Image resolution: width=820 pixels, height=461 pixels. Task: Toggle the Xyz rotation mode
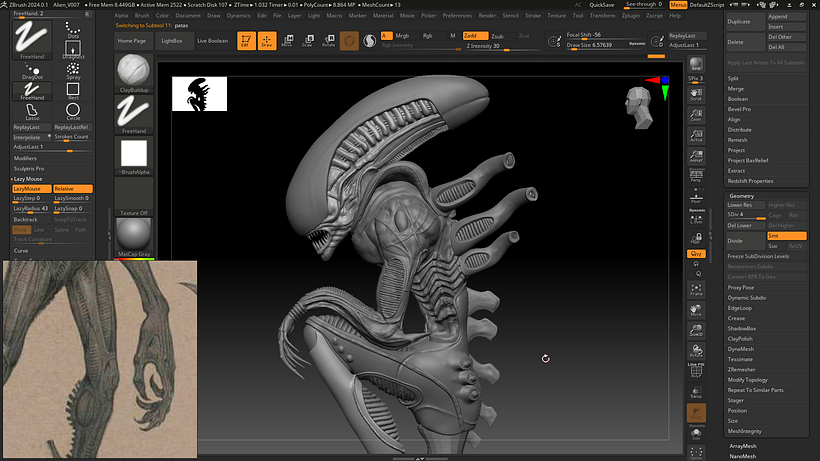696,253
